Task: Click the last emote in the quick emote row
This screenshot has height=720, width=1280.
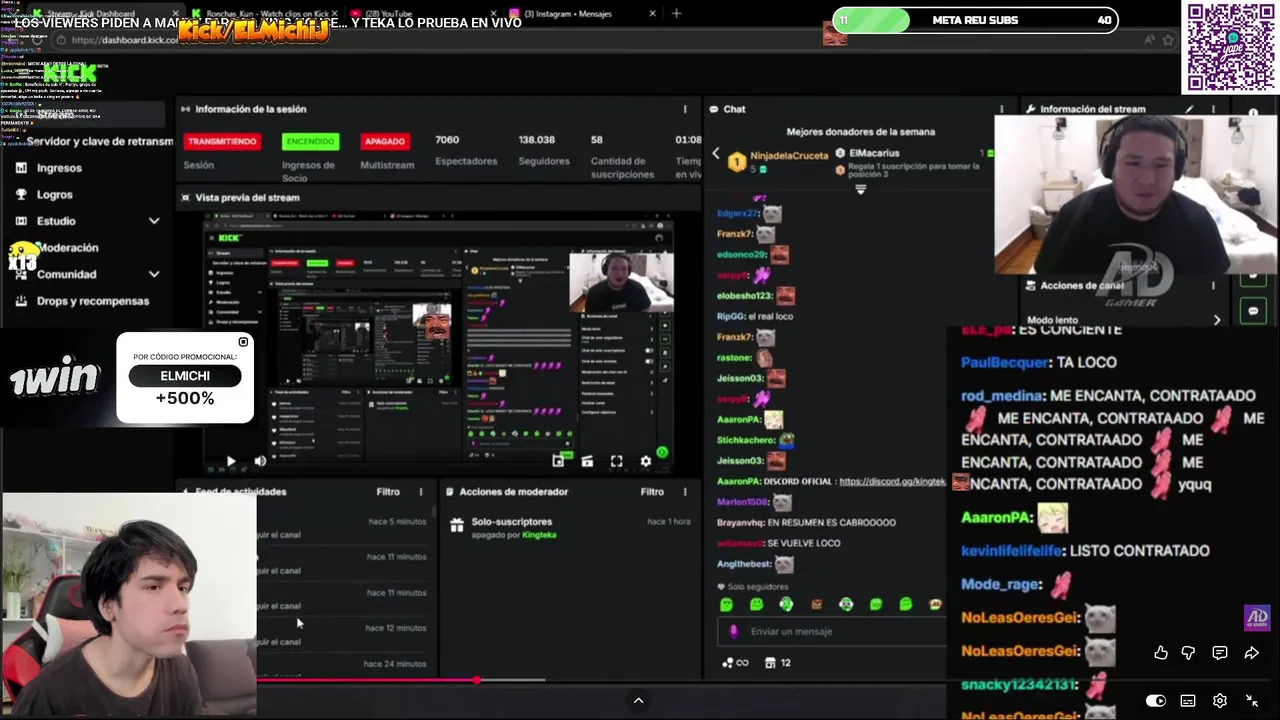Action: (x=935, y=604)
